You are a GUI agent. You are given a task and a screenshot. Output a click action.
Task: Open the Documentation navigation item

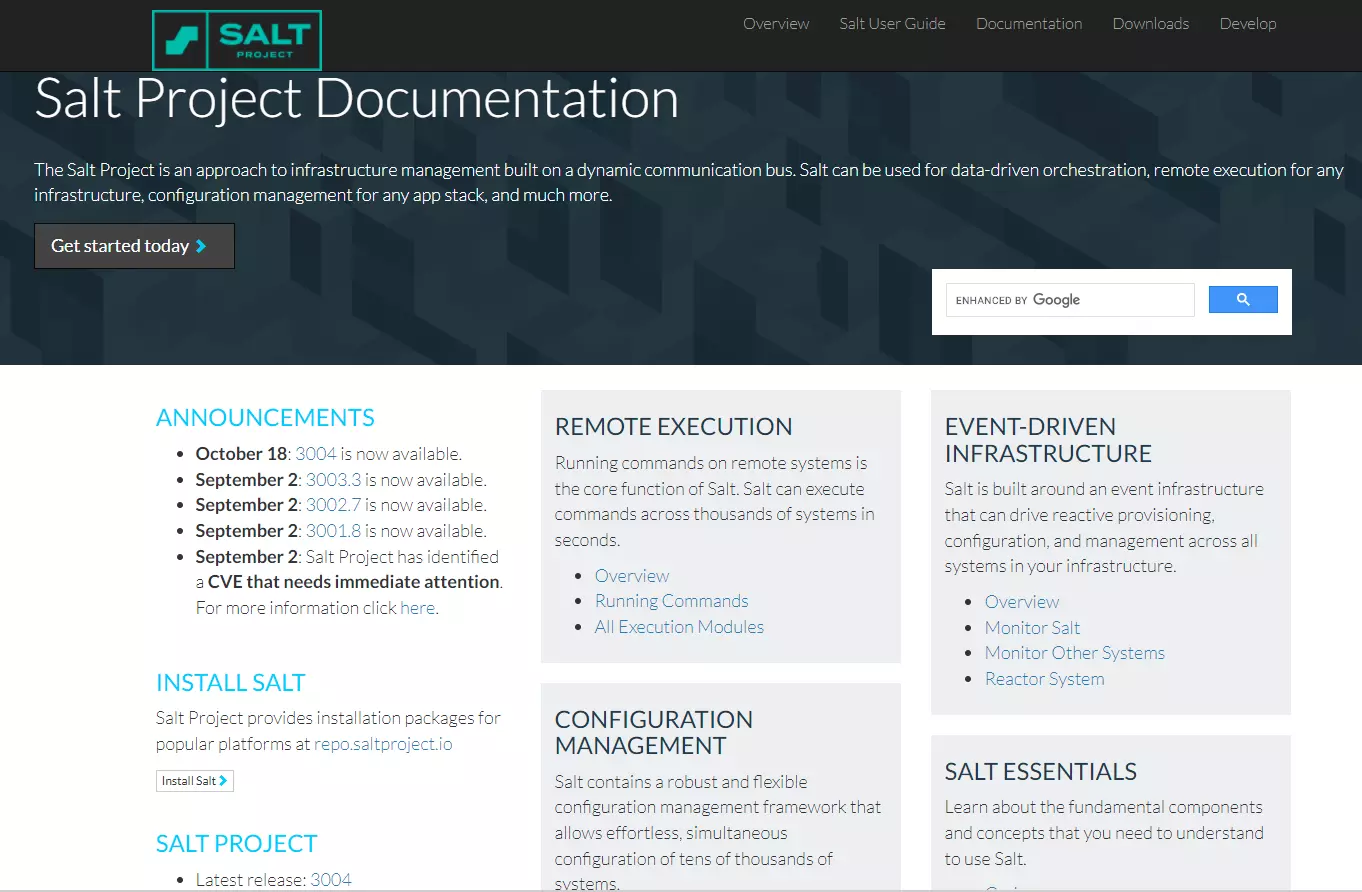1029,23
